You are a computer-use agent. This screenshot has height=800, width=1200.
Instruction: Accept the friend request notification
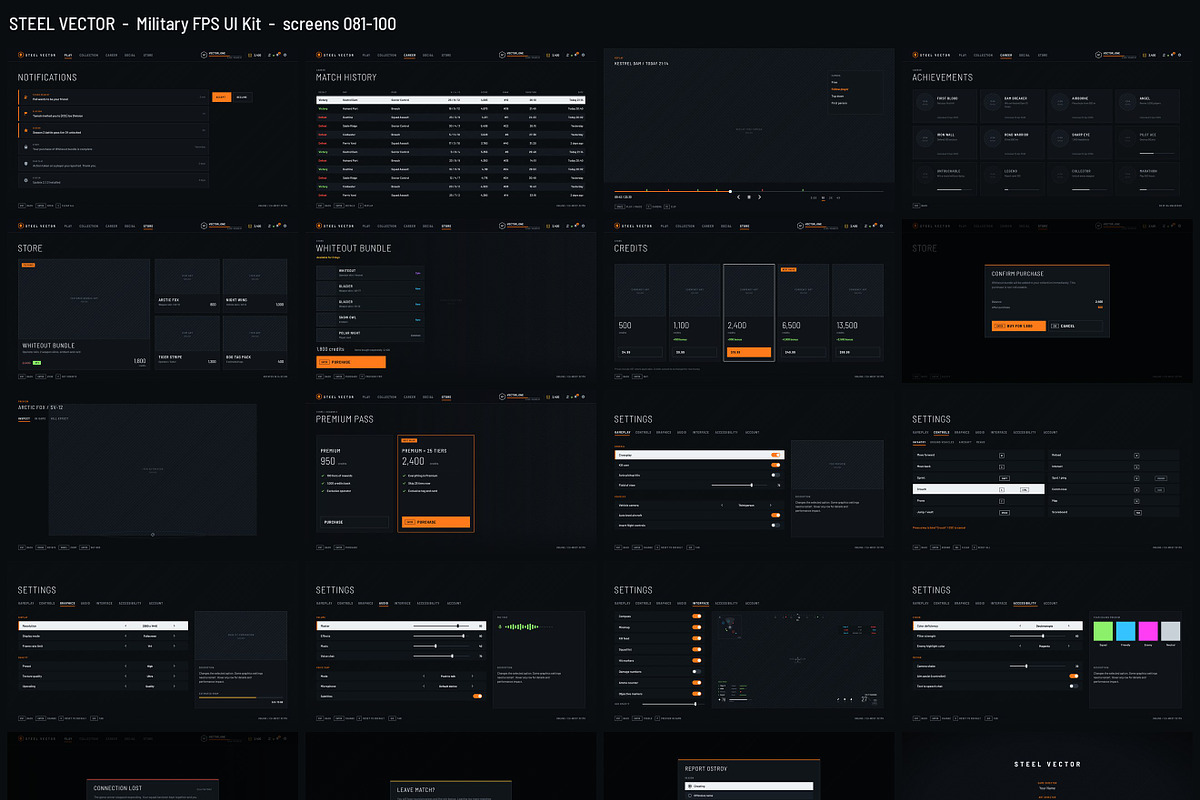[220, 97]
